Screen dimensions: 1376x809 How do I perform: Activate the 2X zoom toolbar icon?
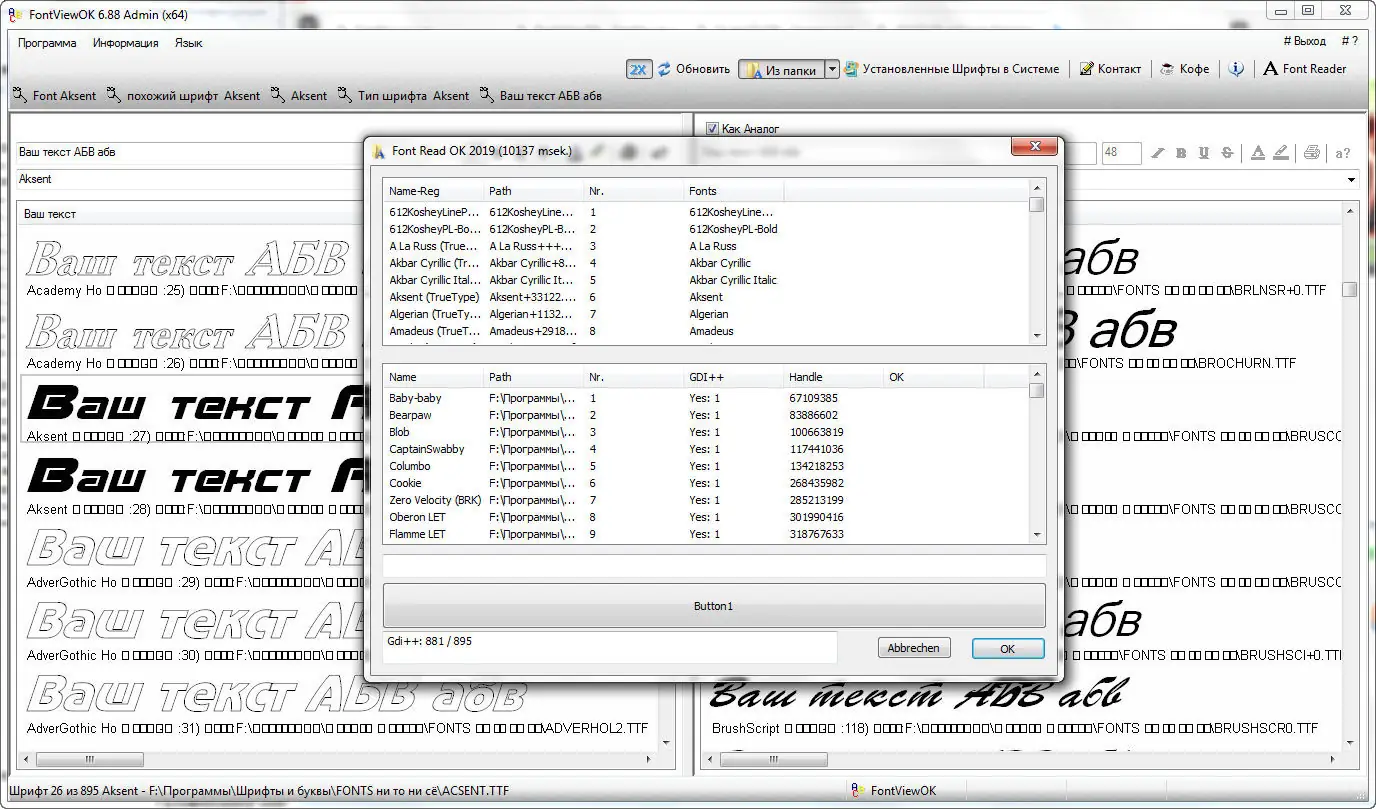(639, 69)
